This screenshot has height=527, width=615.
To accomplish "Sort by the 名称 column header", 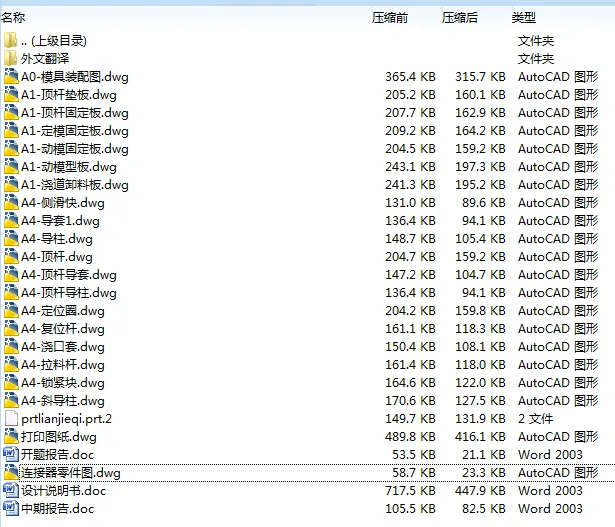I will (13, 18).
